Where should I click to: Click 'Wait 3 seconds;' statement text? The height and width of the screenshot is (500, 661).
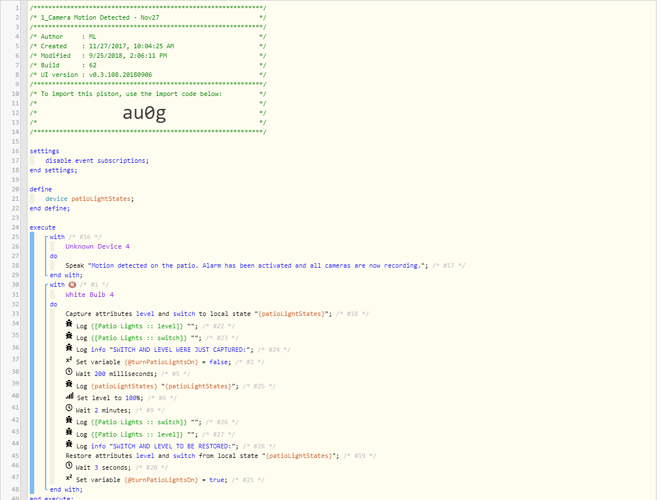[x=103, y=468]
